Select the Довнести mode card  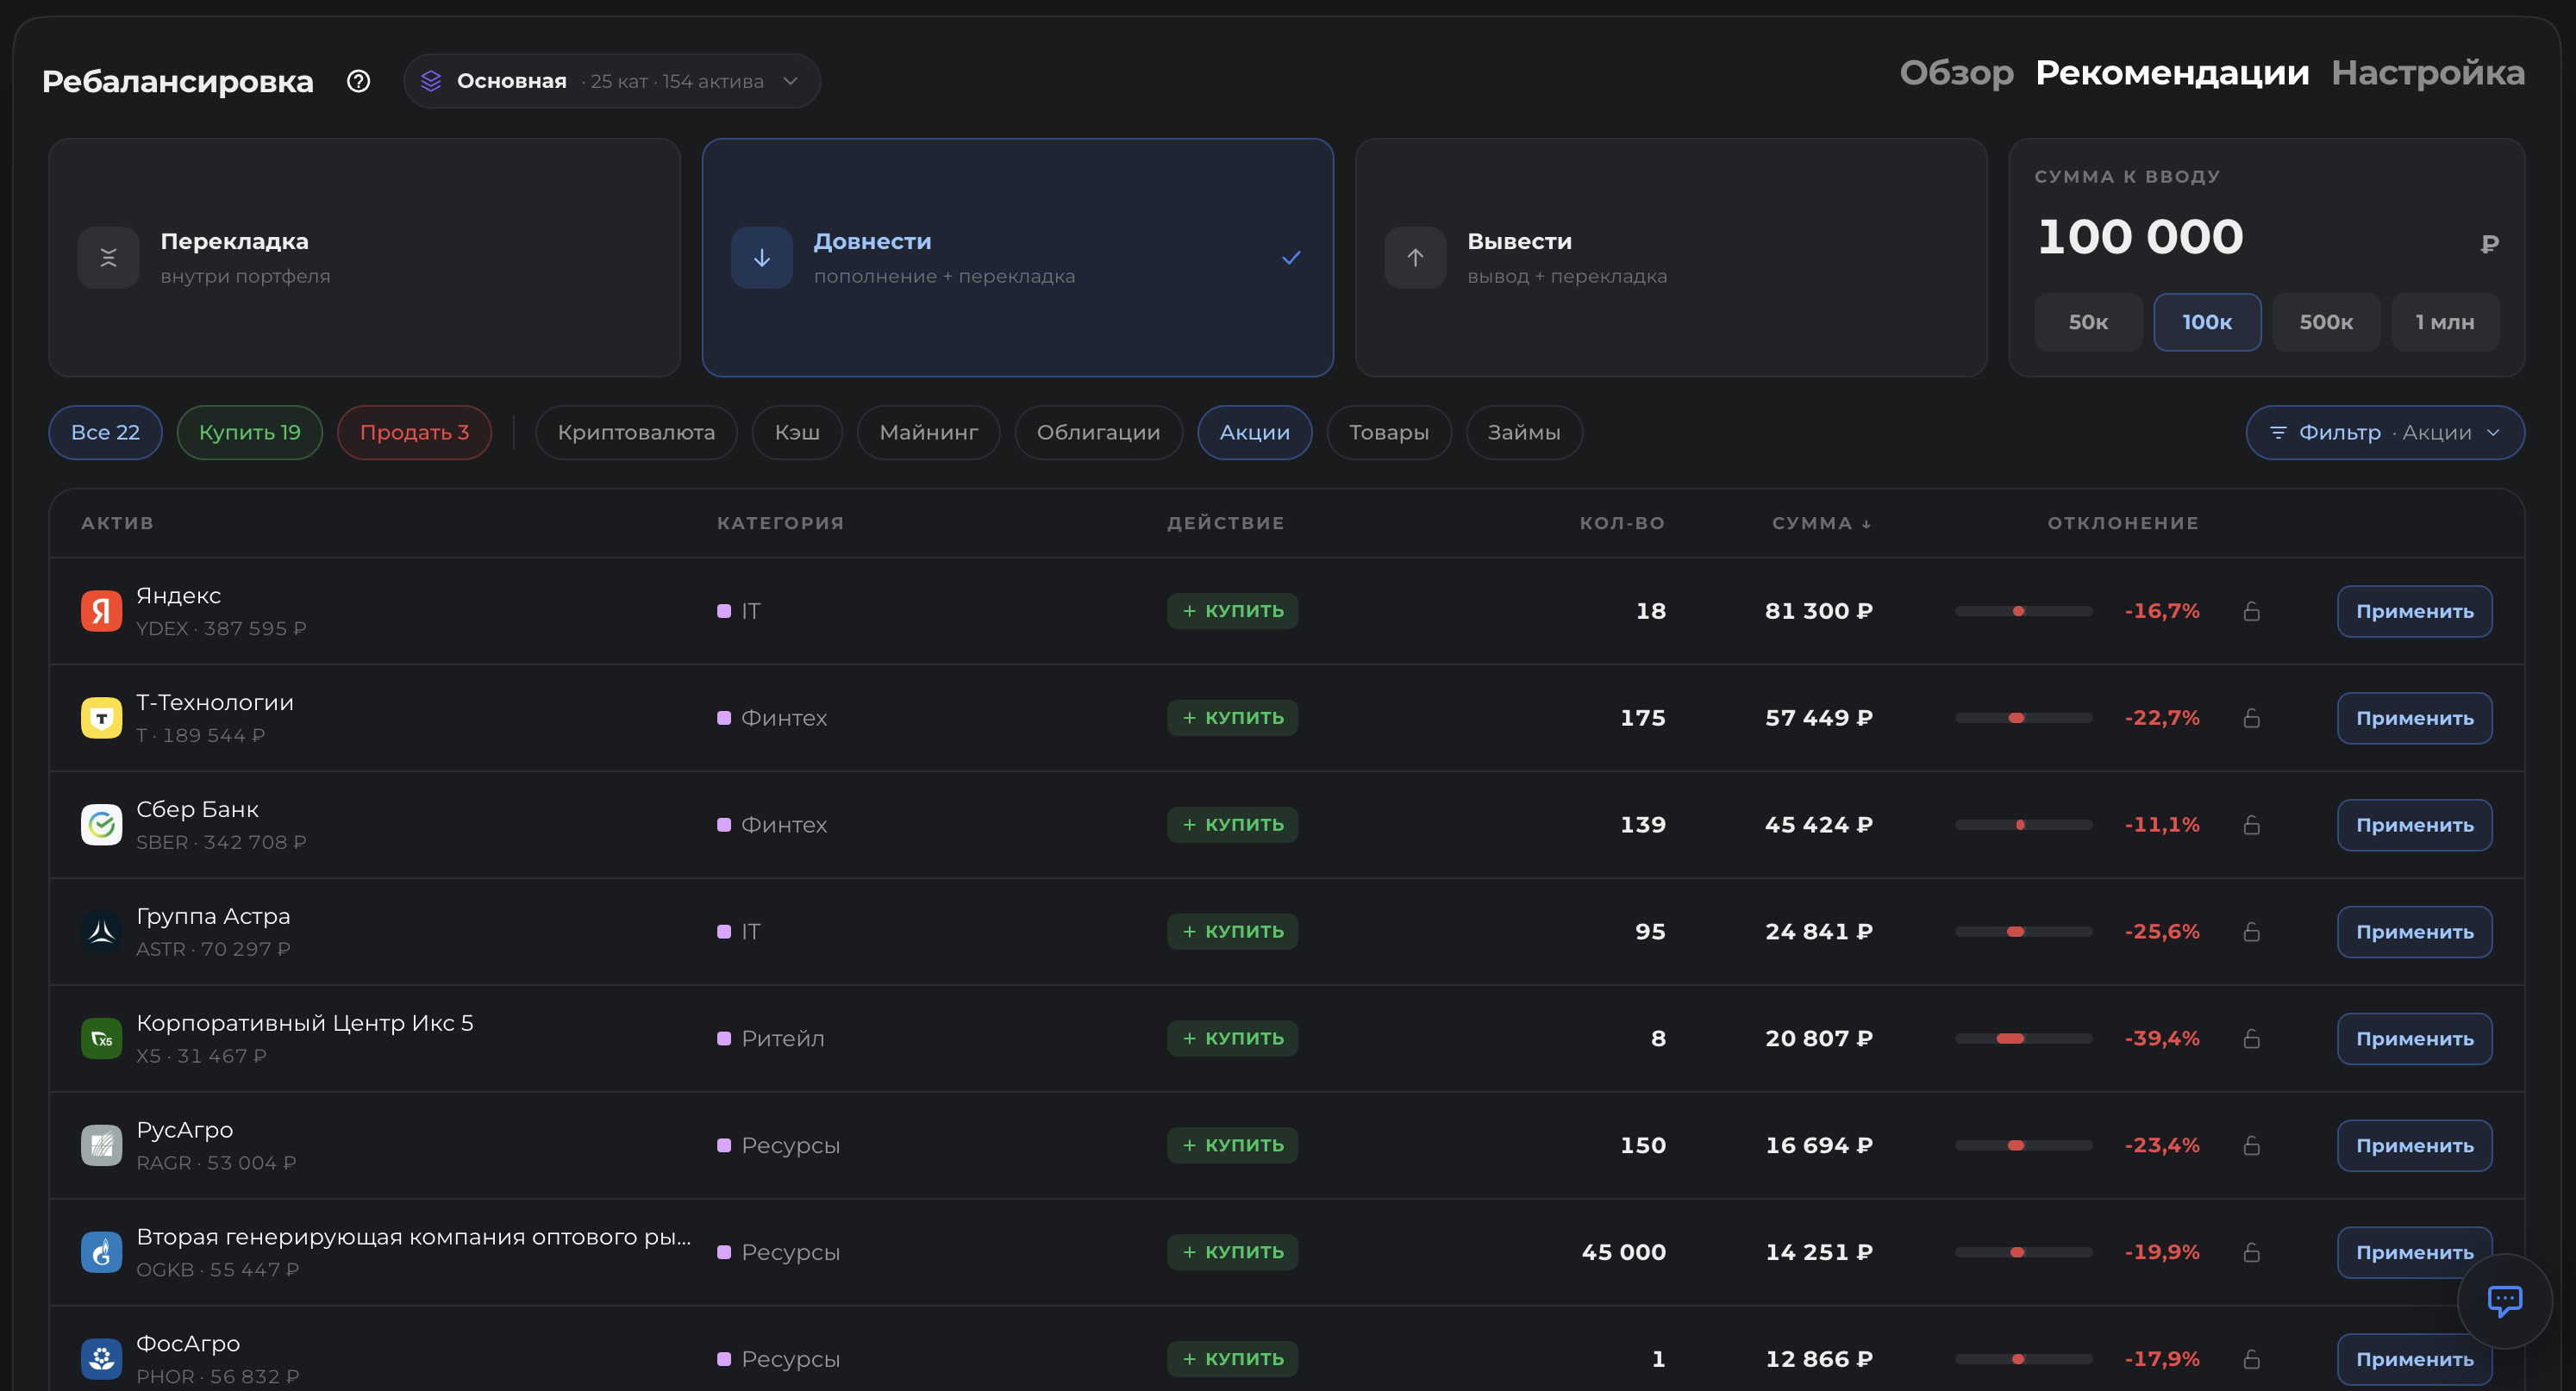[1017, 258]
